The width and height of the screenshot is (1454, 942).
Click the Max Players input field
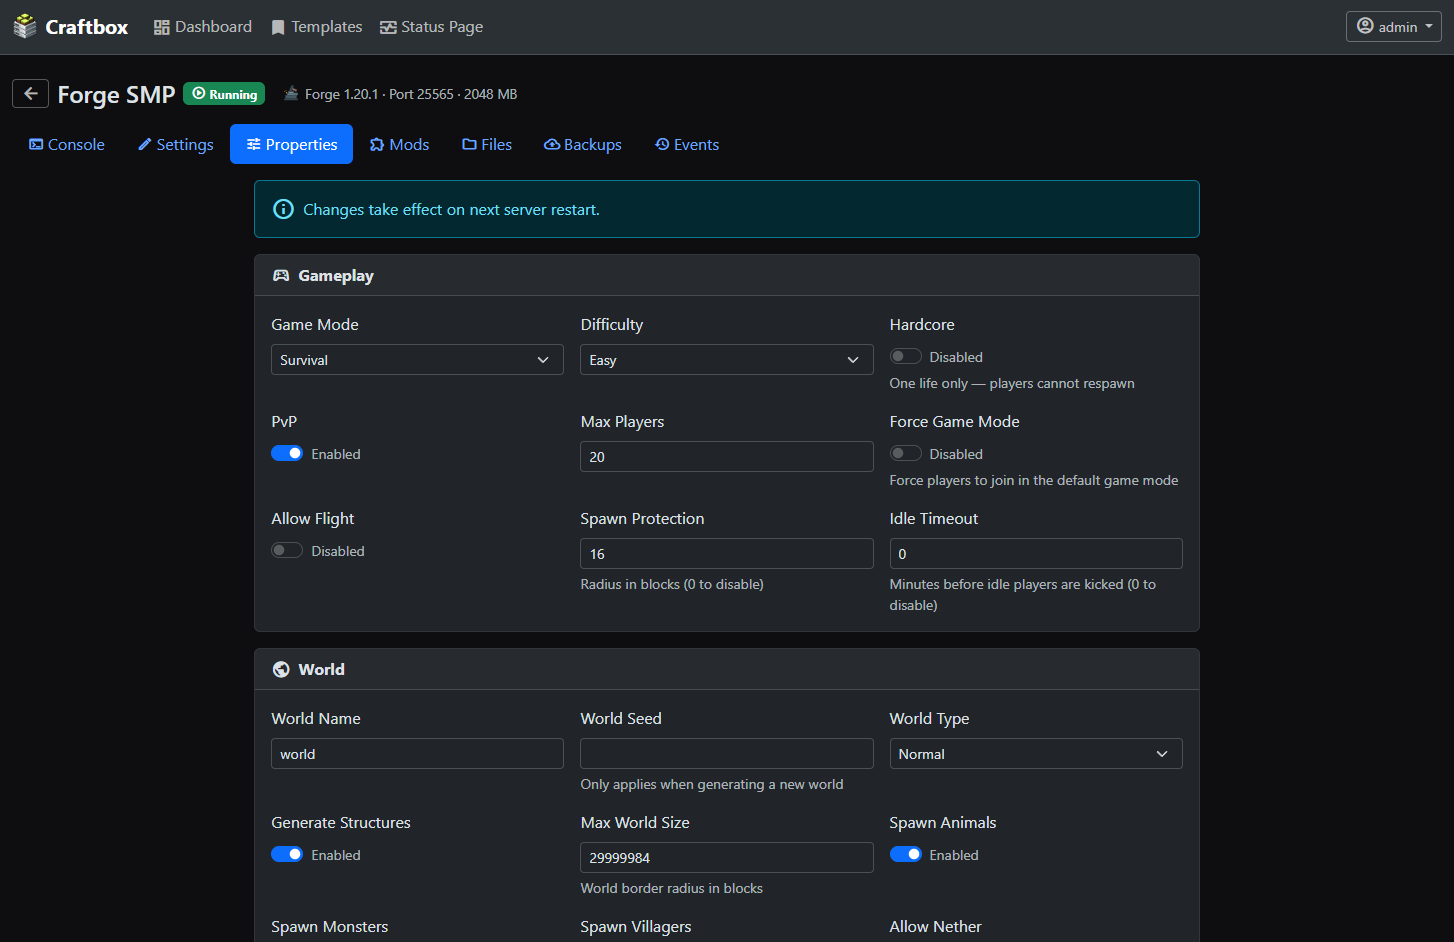(727, 457)
